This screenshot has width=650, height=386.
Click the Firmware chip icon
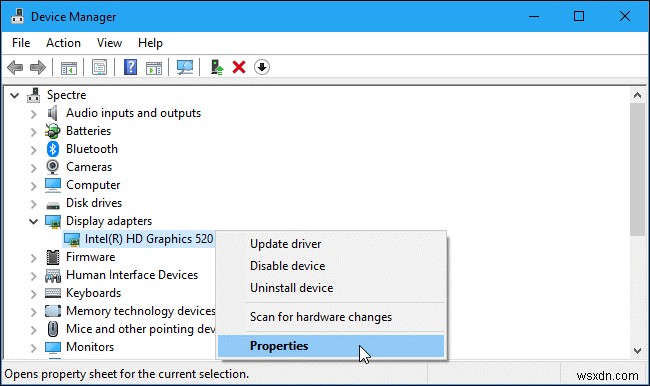coord(53,257)
